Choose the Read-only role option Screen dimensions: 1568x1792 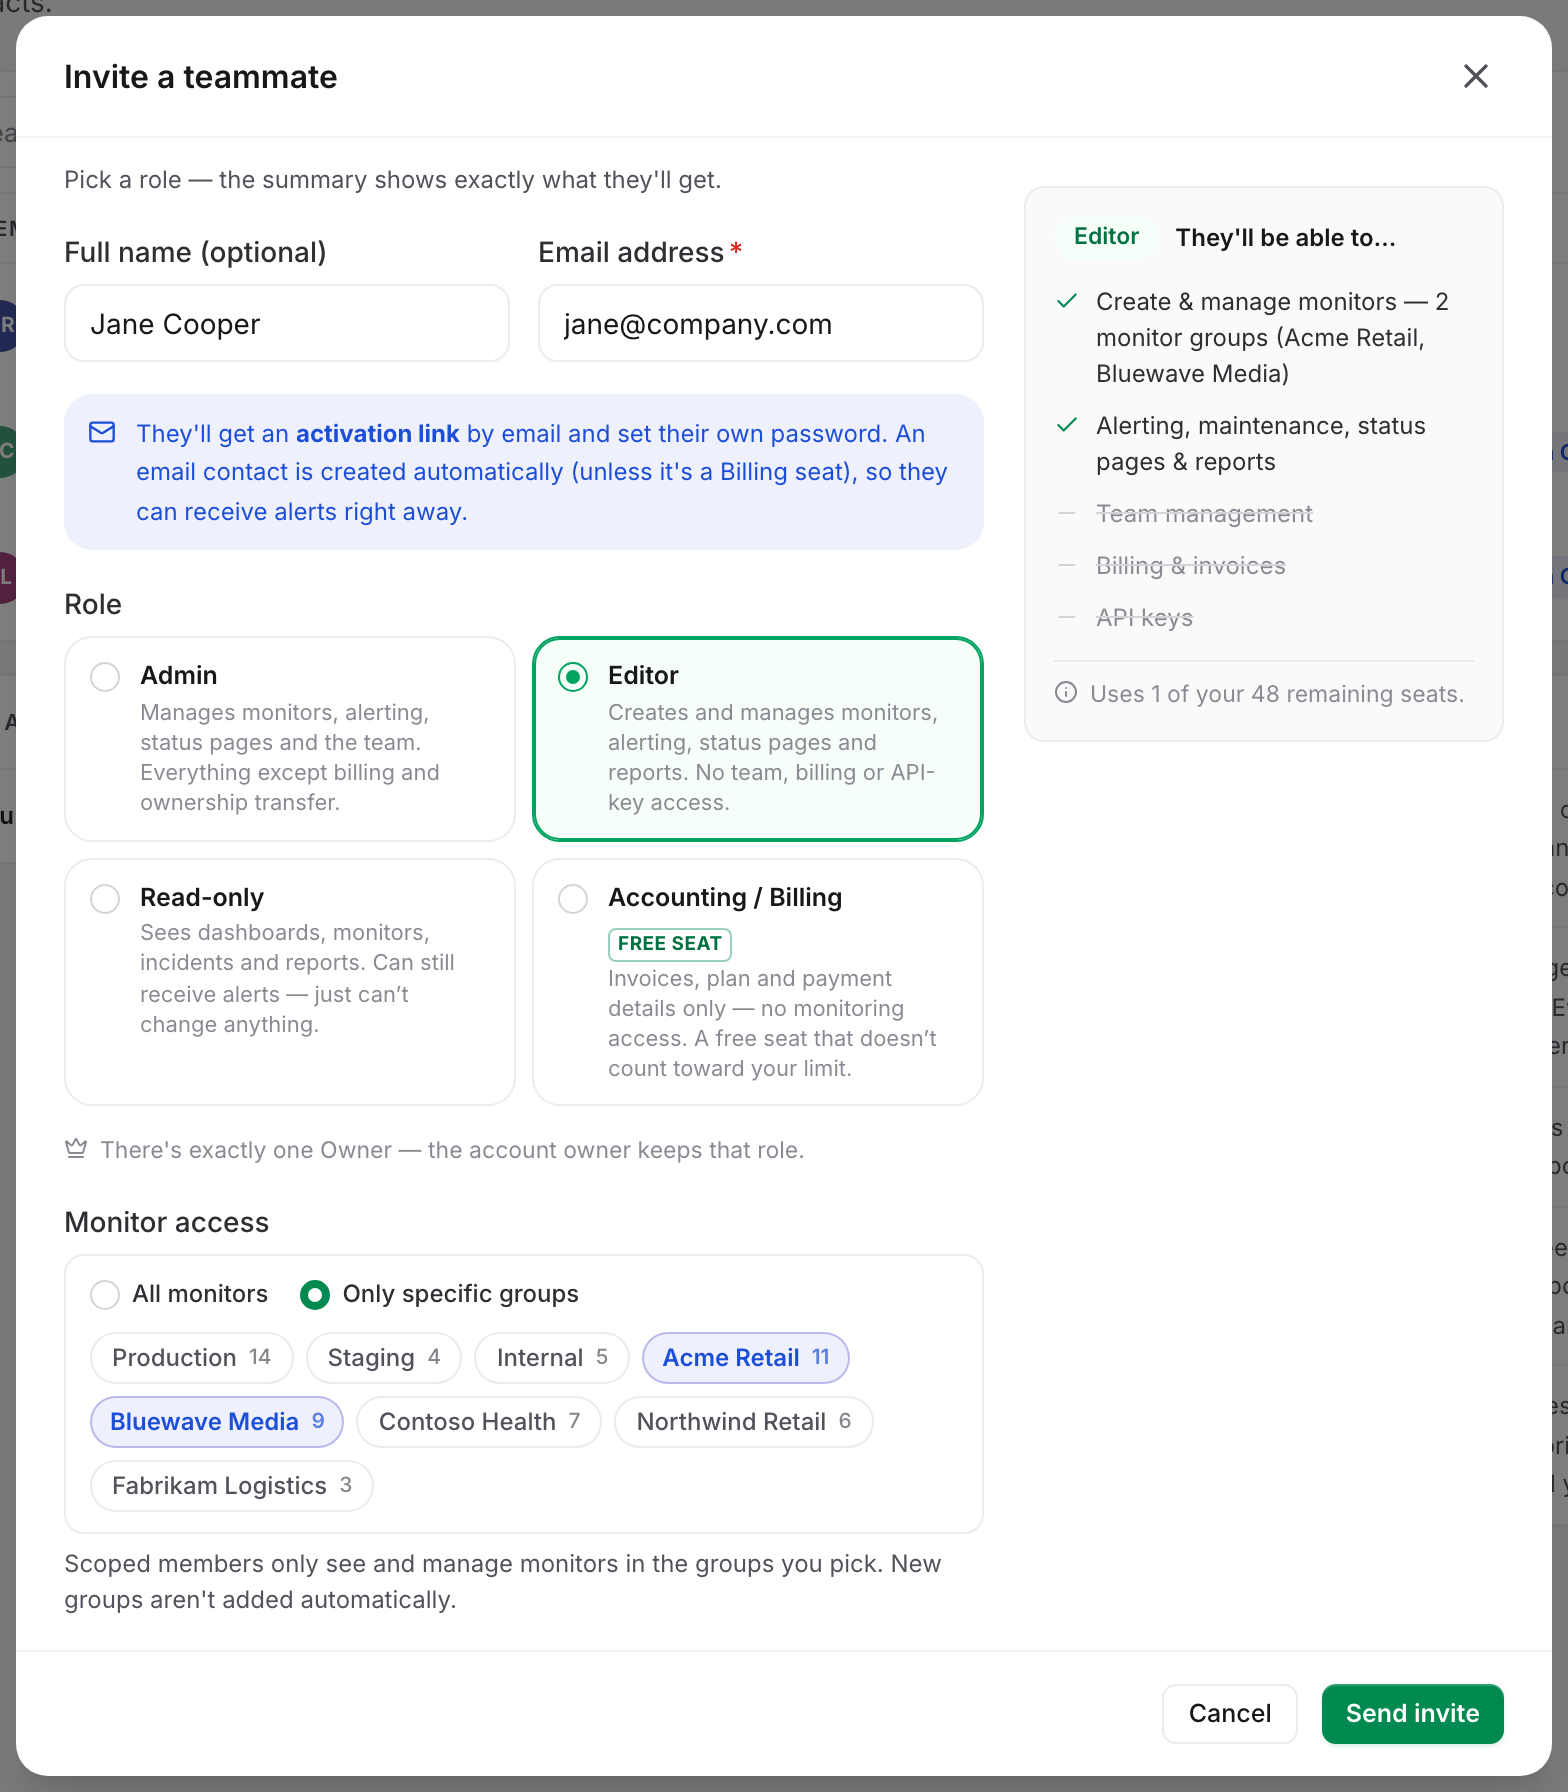[x=290, y=982]
